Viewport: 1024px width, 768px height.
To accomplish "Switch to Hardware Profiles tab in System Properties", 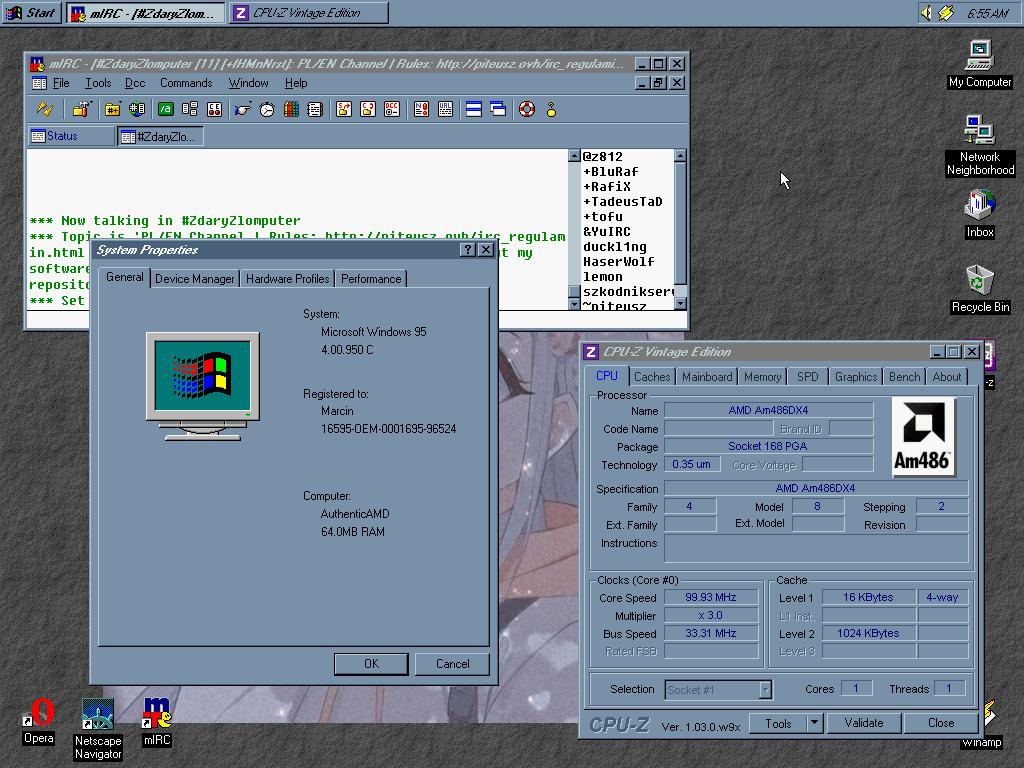I will (287, 279).
